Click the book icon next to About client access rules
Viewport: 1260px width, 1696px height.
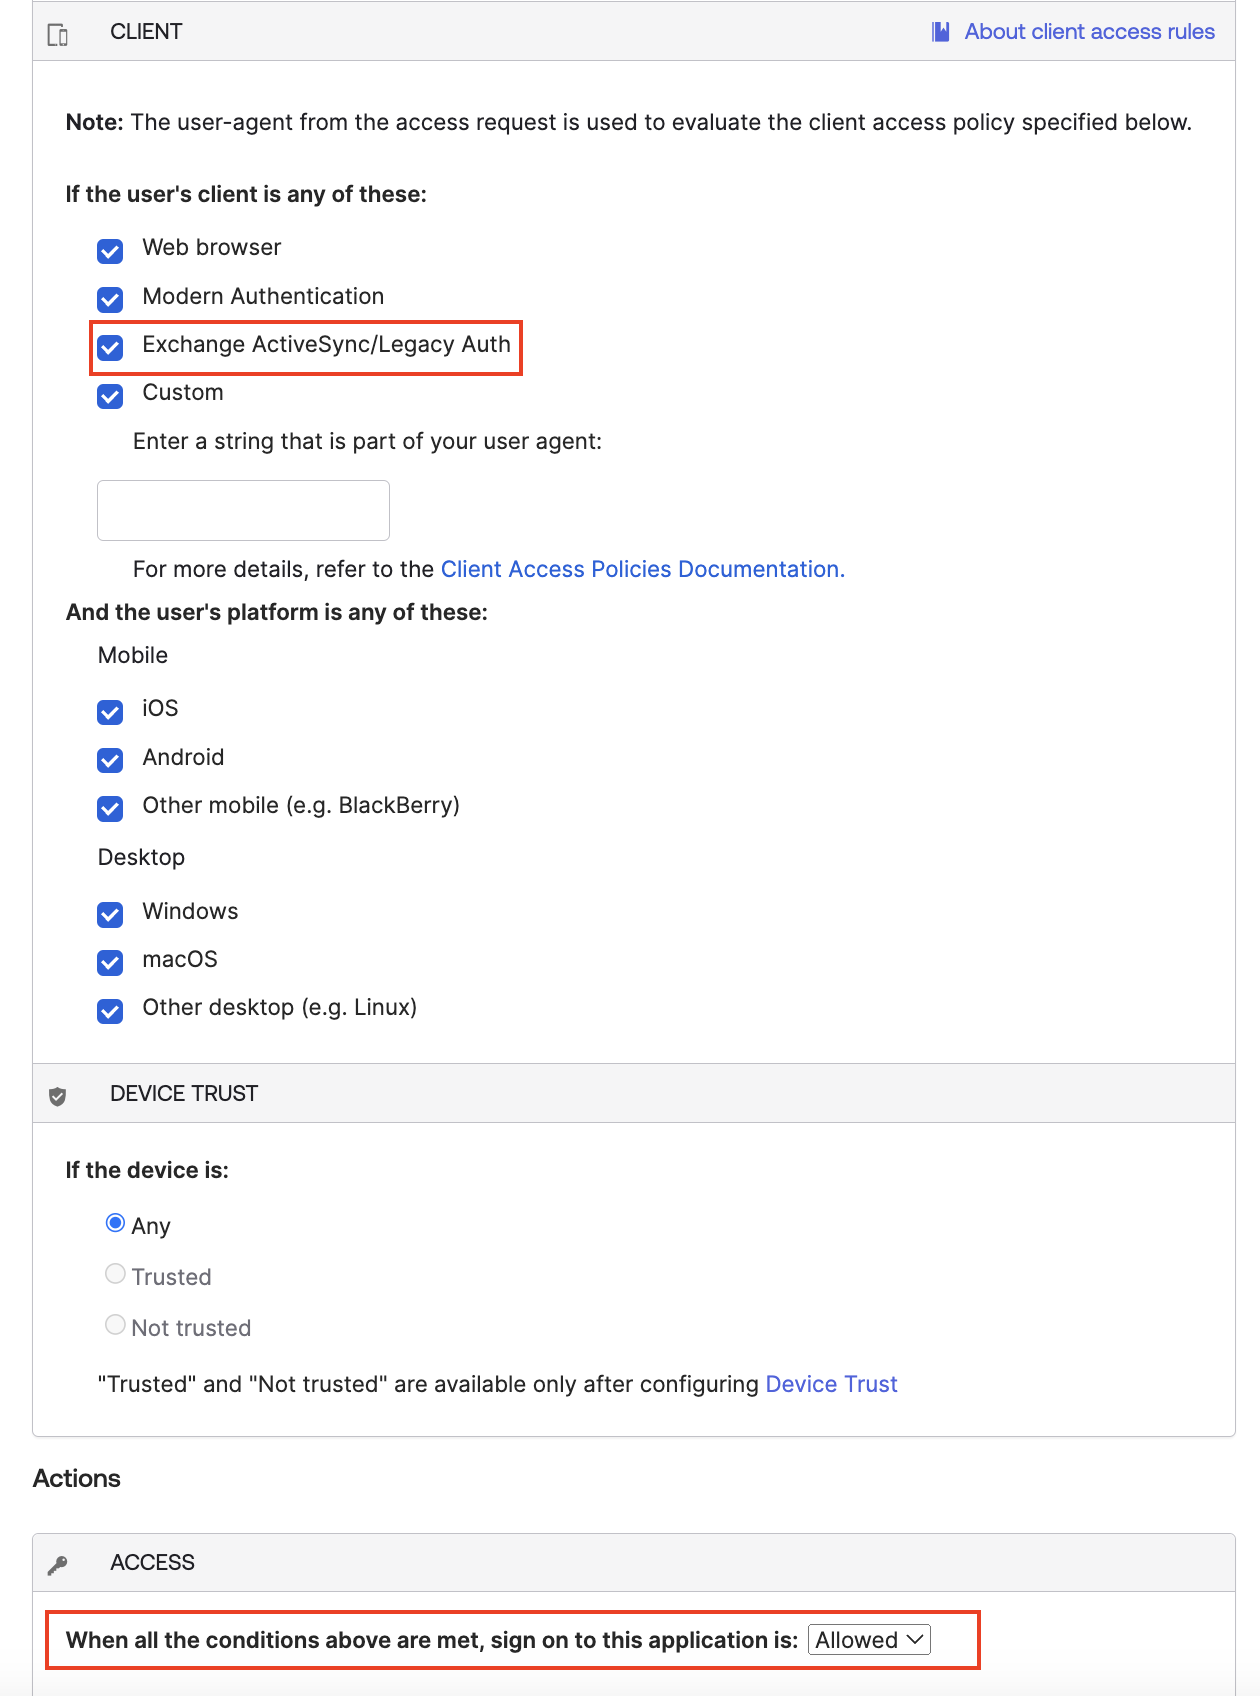click(938, 31)
